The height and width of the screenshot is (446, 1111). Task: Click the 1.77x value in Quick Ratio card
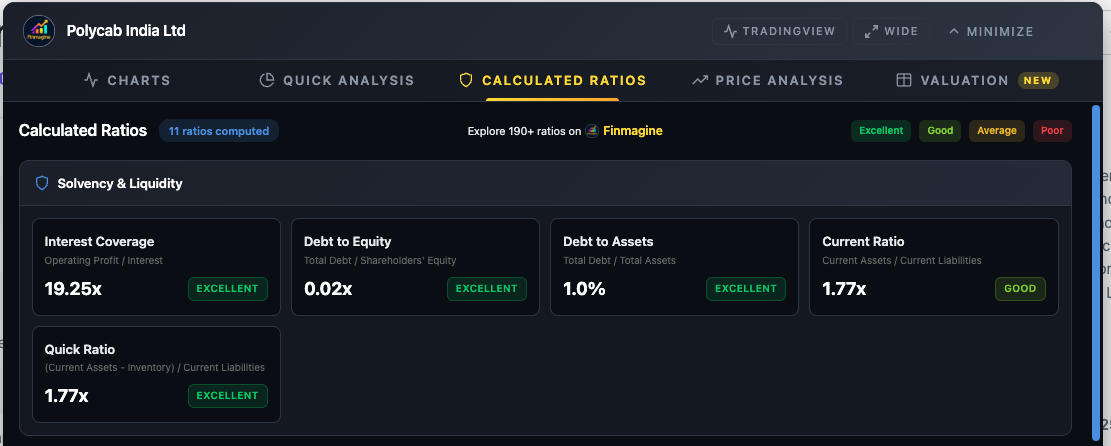click(67, 396)
